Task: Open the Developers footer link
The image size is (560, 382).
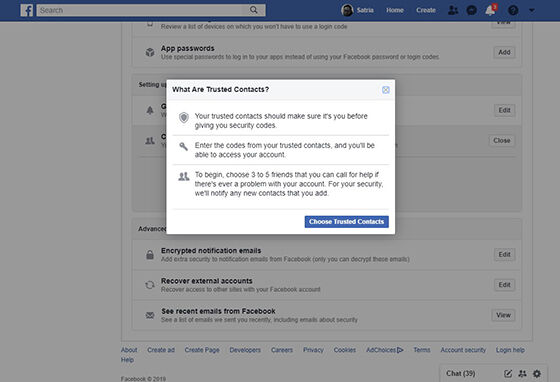Action: coord(245,350)
